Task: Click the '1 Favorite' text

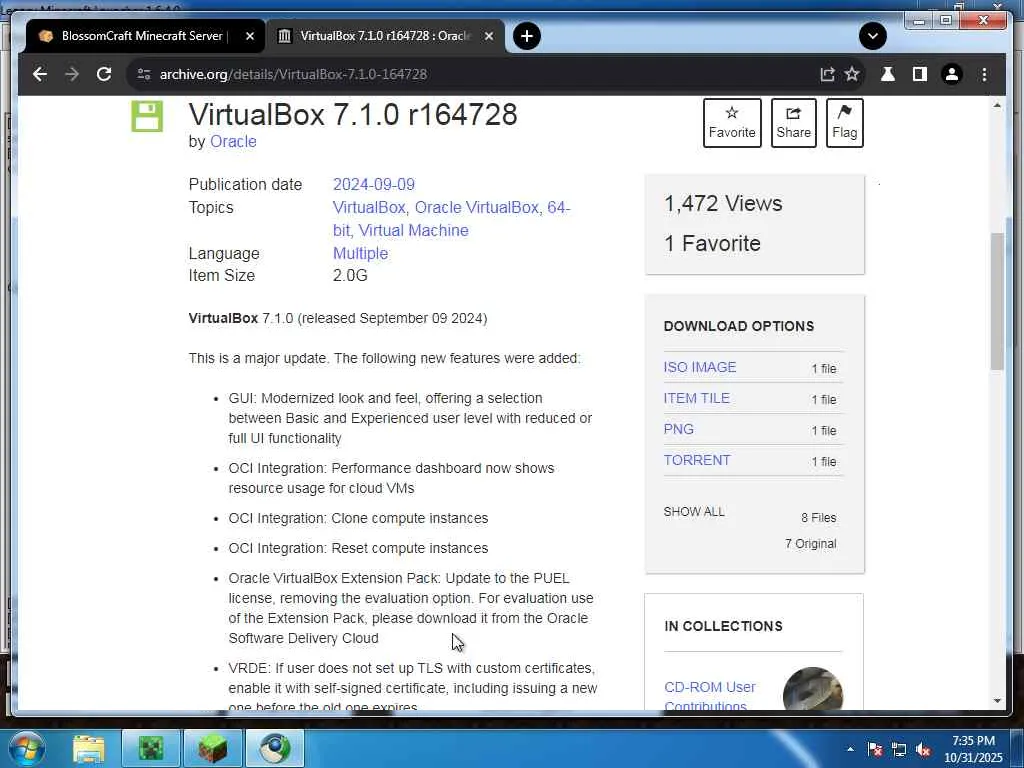Action: (712, 244)
